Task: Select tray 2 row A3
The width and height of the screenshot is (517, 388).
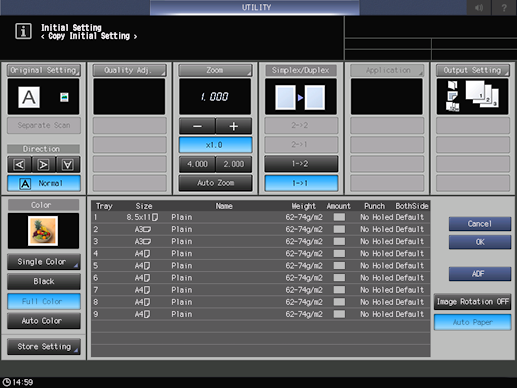Action: (x=260, y=229)
